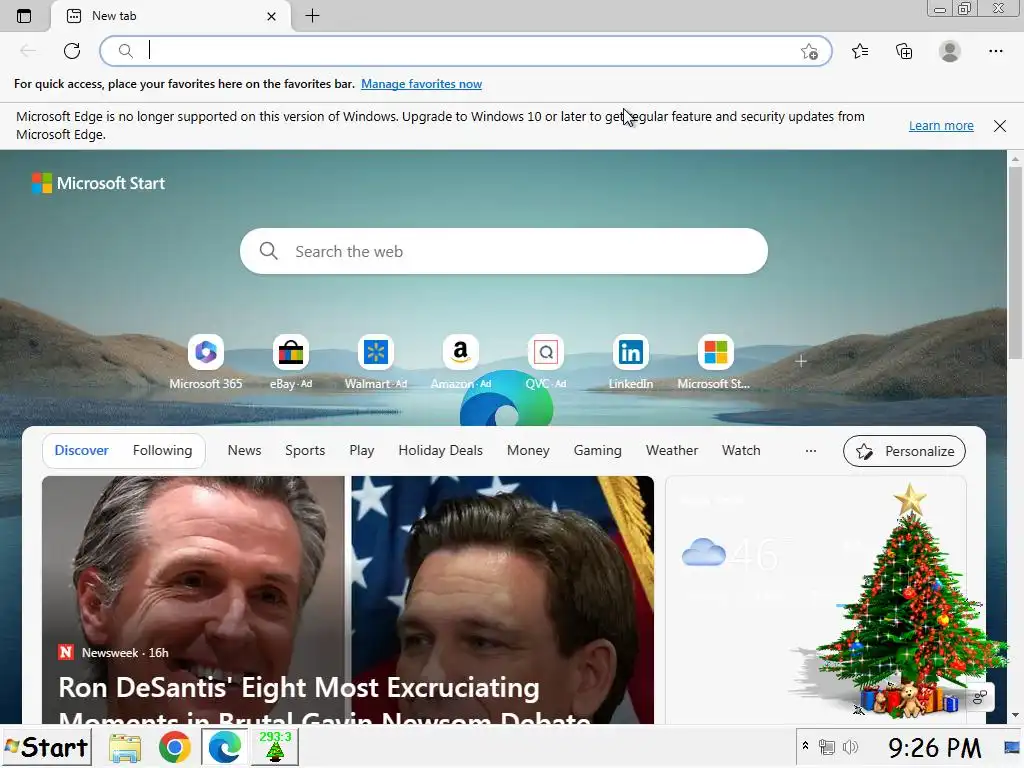Open the profile avatar menu

click(950, 51)
